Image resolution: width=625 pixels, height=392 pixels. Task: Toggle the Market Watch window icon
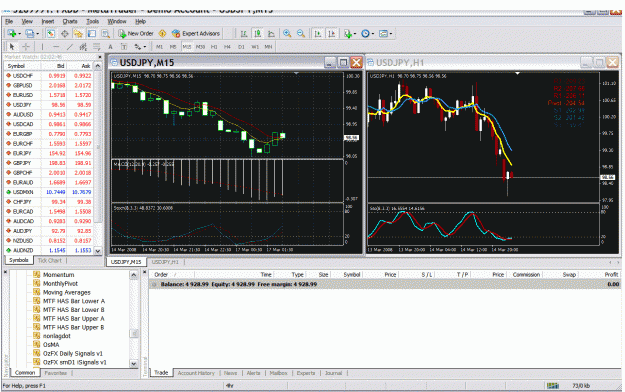[51, 33]
